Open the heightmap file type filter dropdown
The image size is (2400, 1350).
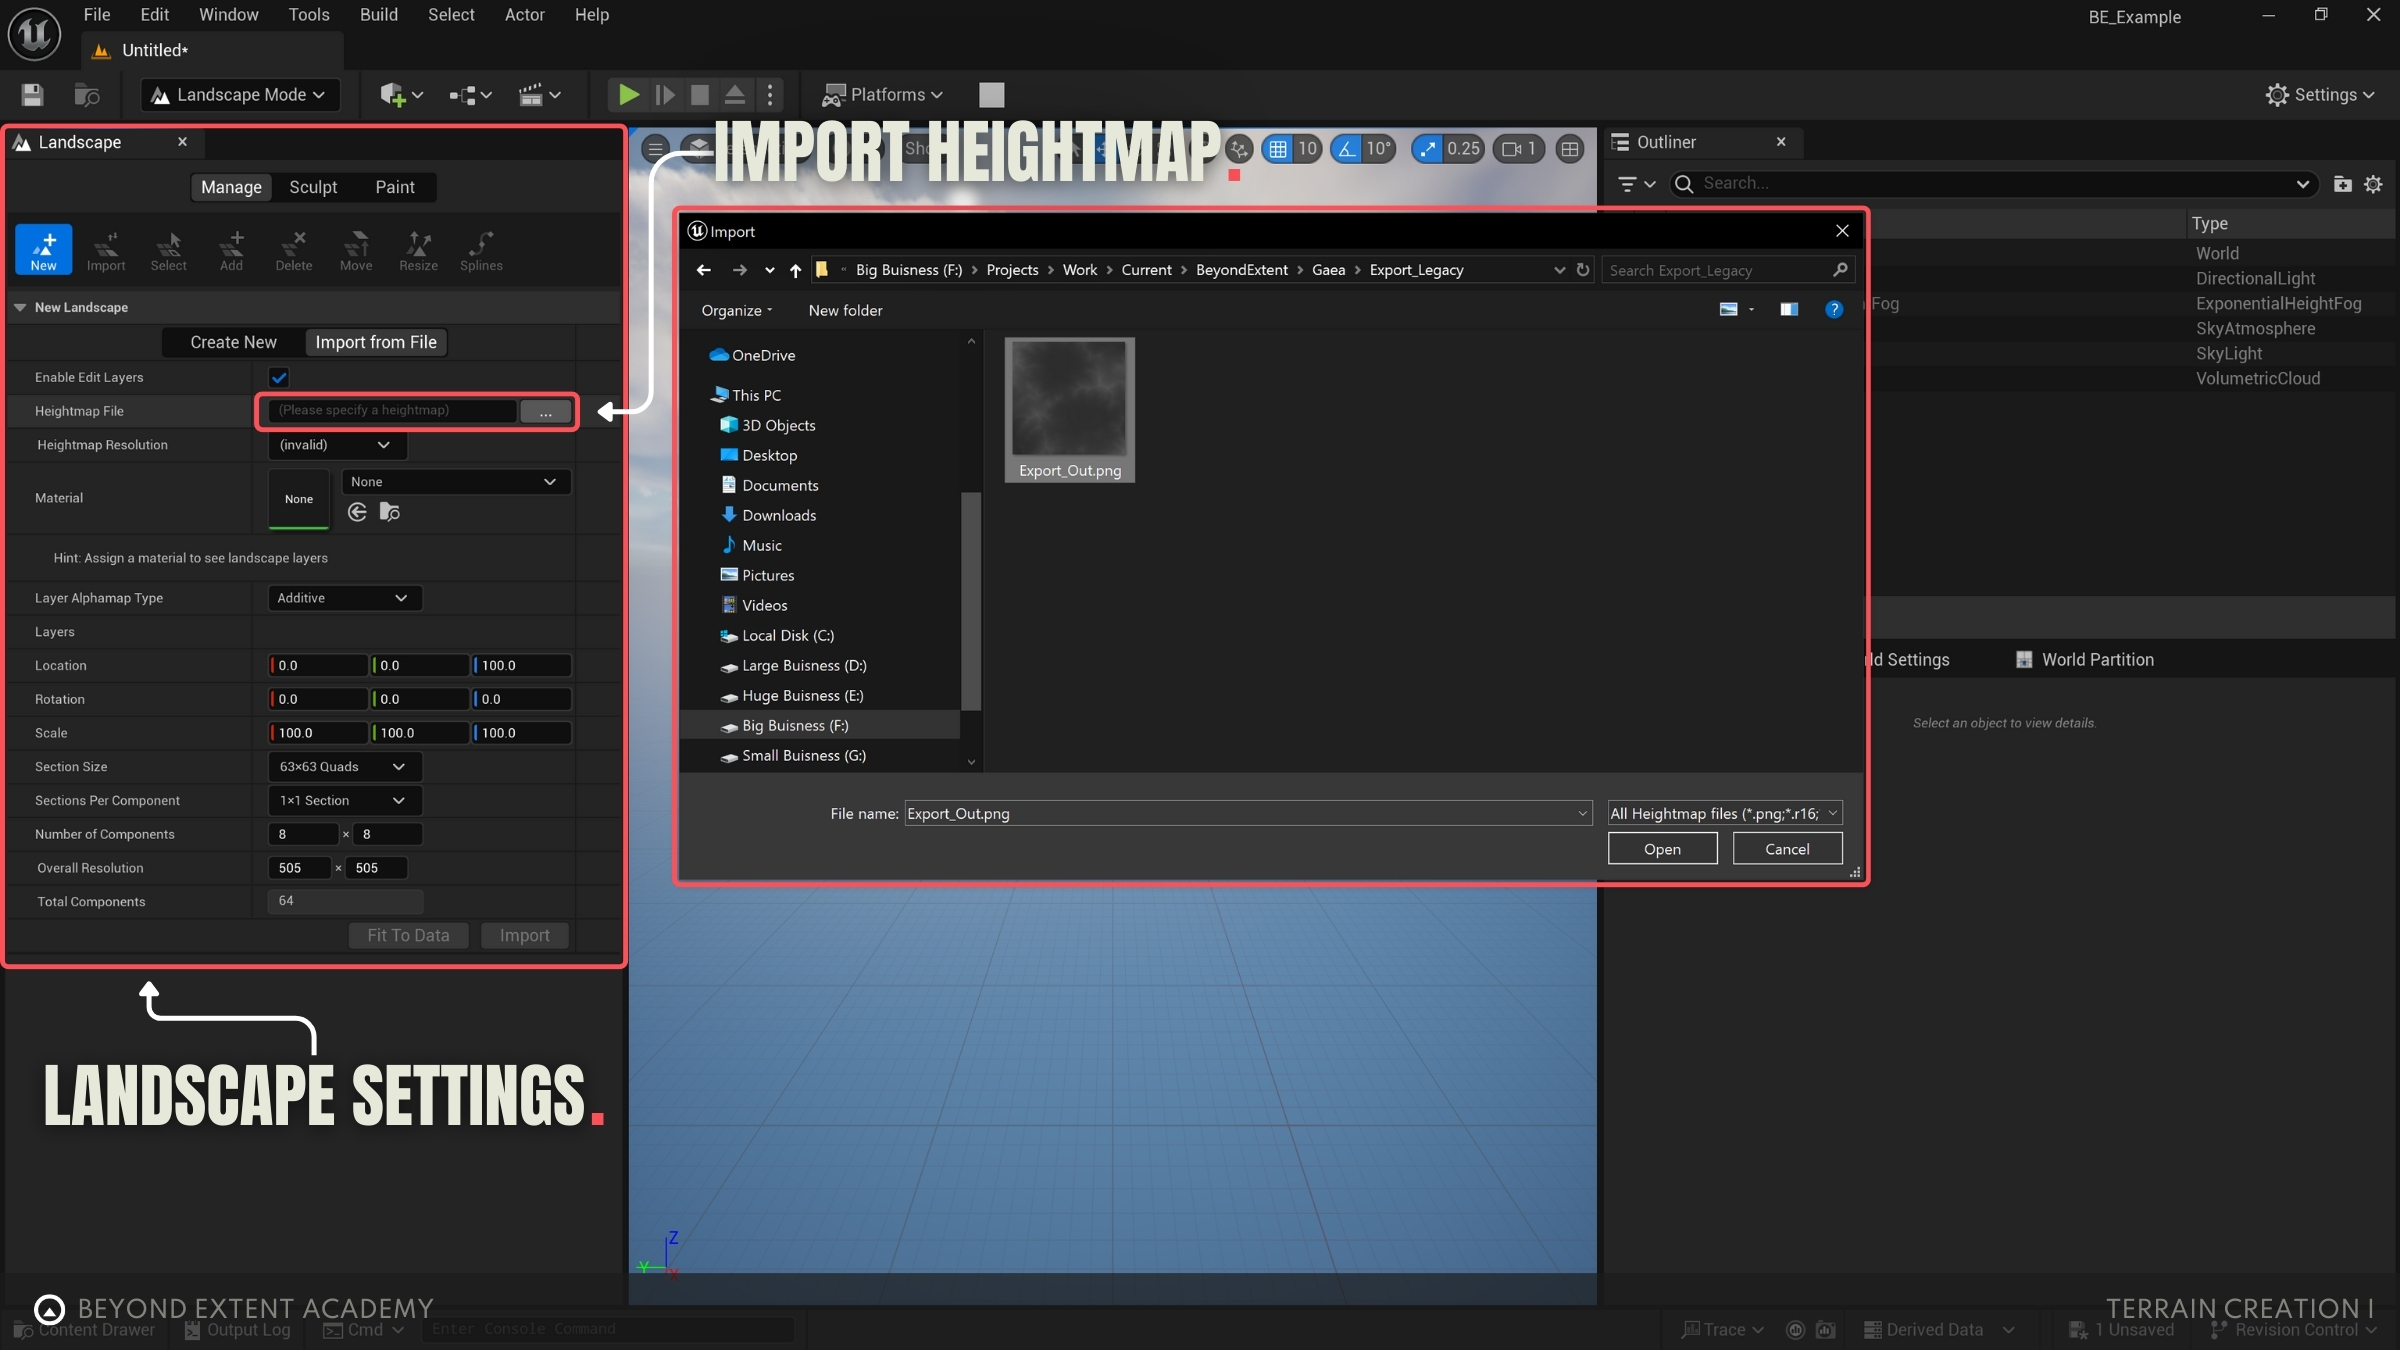1724,814
